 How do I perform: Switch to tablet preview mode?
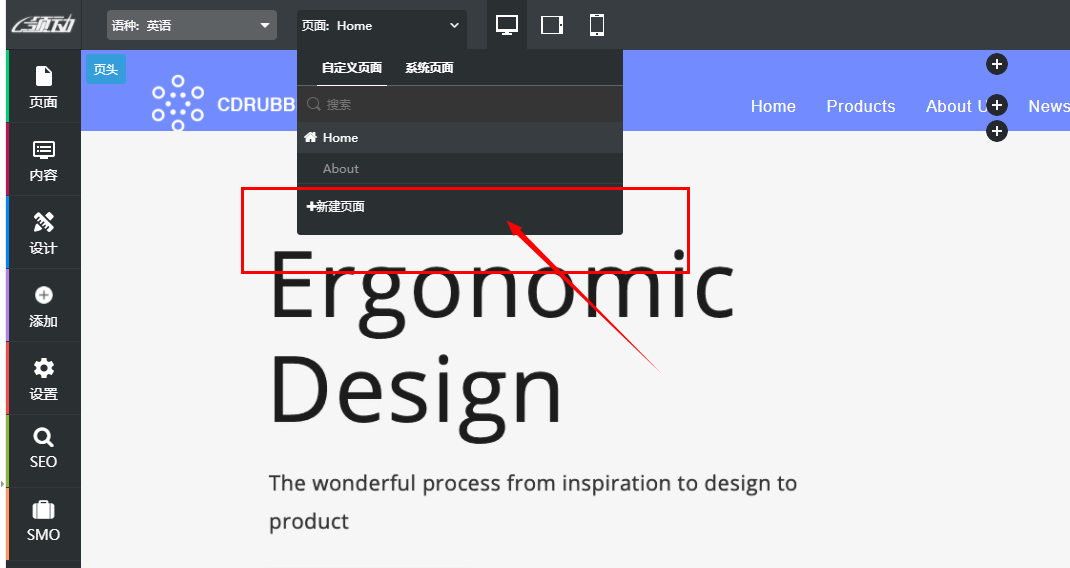[x=552, y=25]
